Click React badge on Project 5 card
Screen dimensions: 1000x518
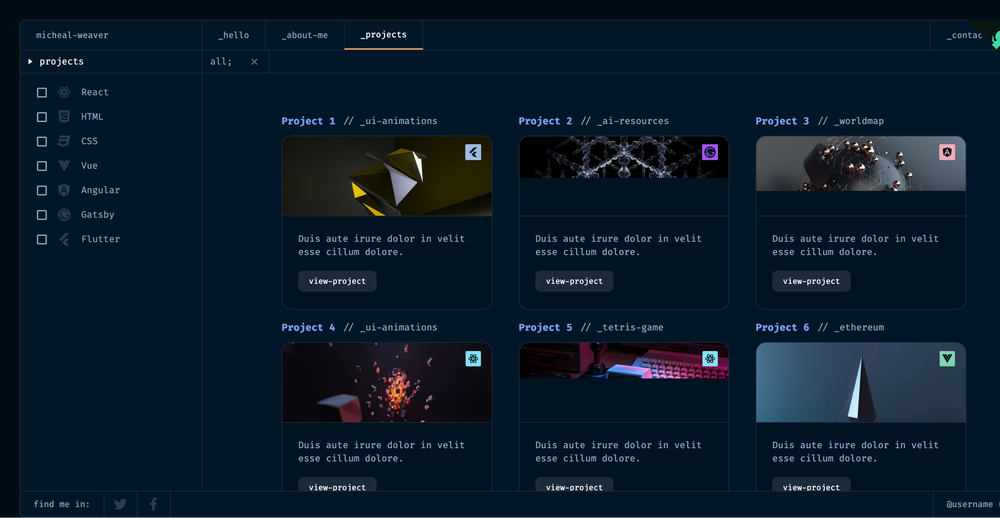tap(710, 359)
